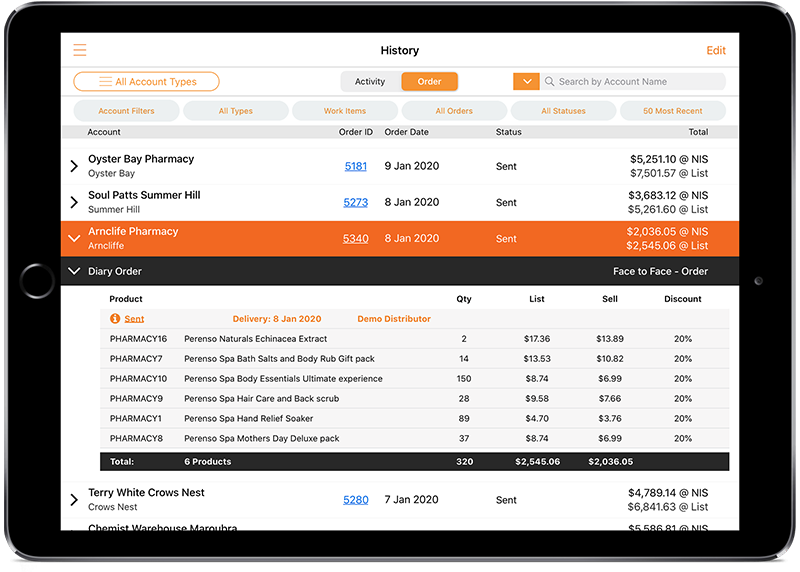Switch to the Activity view
This screenshot has width=800, height=572.
point(370,82)
